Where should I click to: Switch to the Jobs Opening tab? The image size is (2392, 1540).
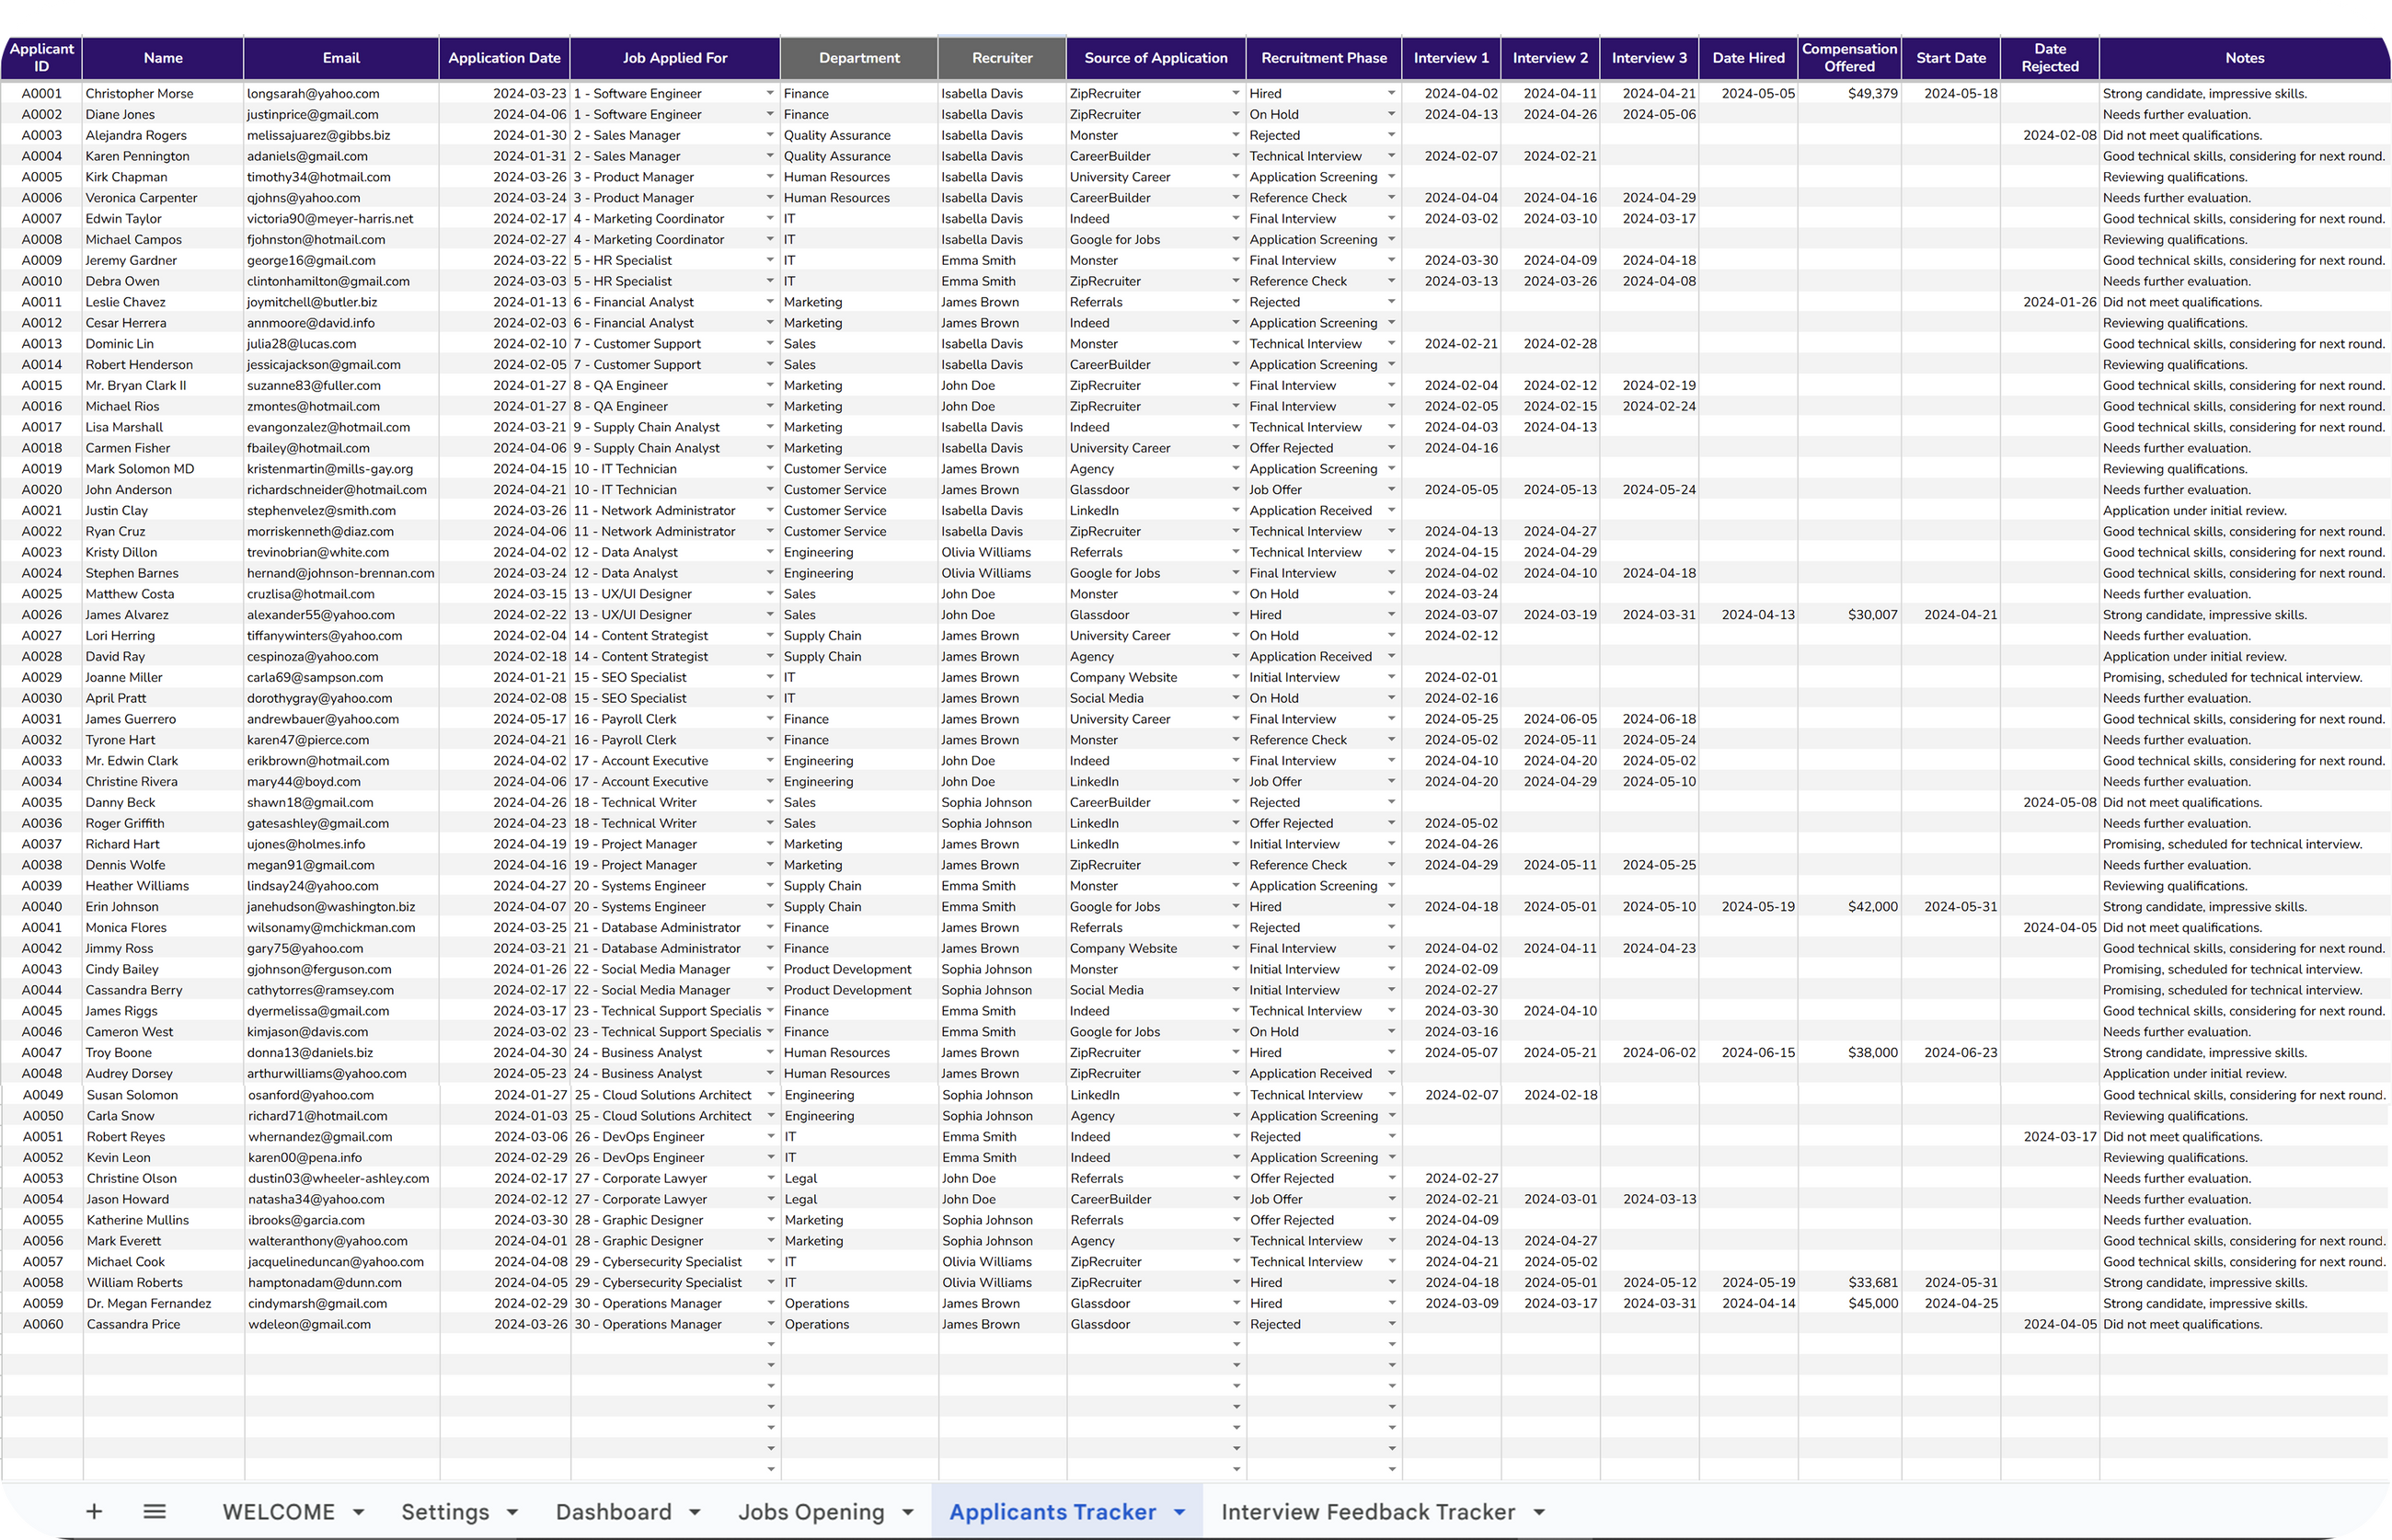point(811,1512)
